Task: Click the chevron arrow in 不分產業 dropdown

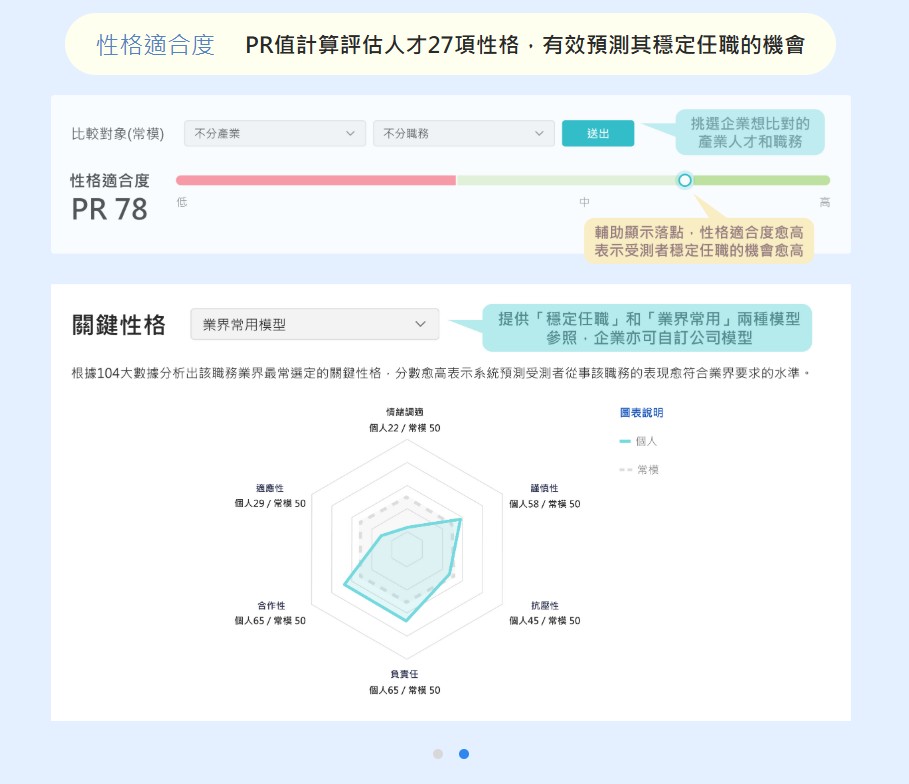Action: [350, 133]
